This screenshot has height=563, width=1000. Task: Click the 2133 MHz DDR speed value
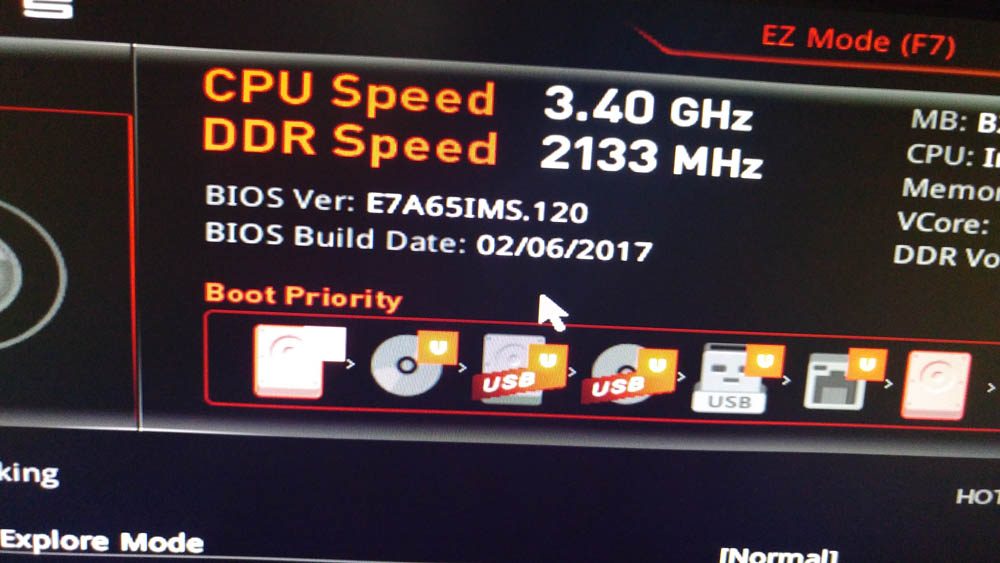click(x=651, y=157)
